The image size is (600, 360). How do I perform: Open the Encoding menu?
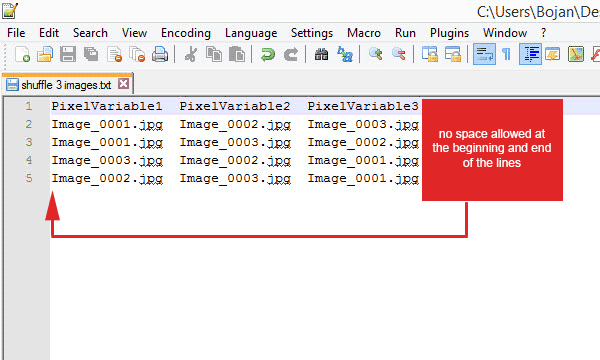tap(186, 33)
